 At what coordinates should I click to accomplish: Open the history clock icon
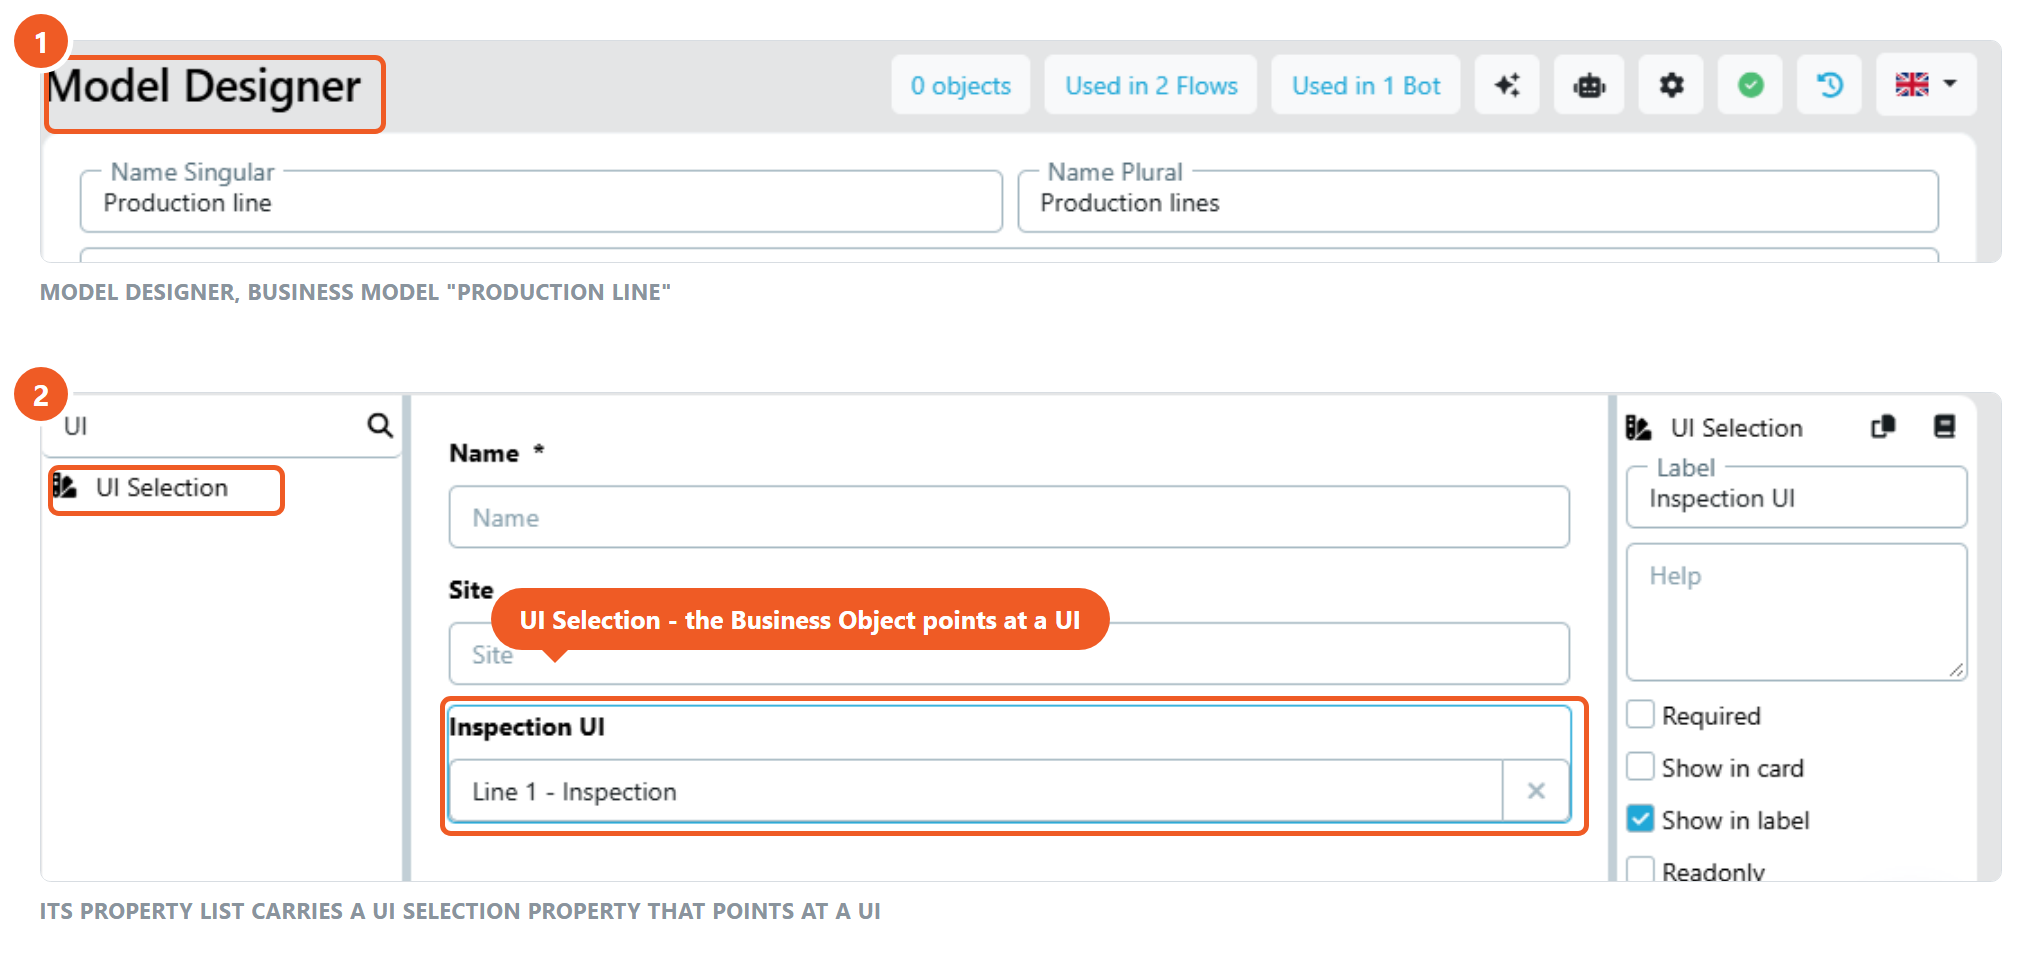tap(1830, 86)
